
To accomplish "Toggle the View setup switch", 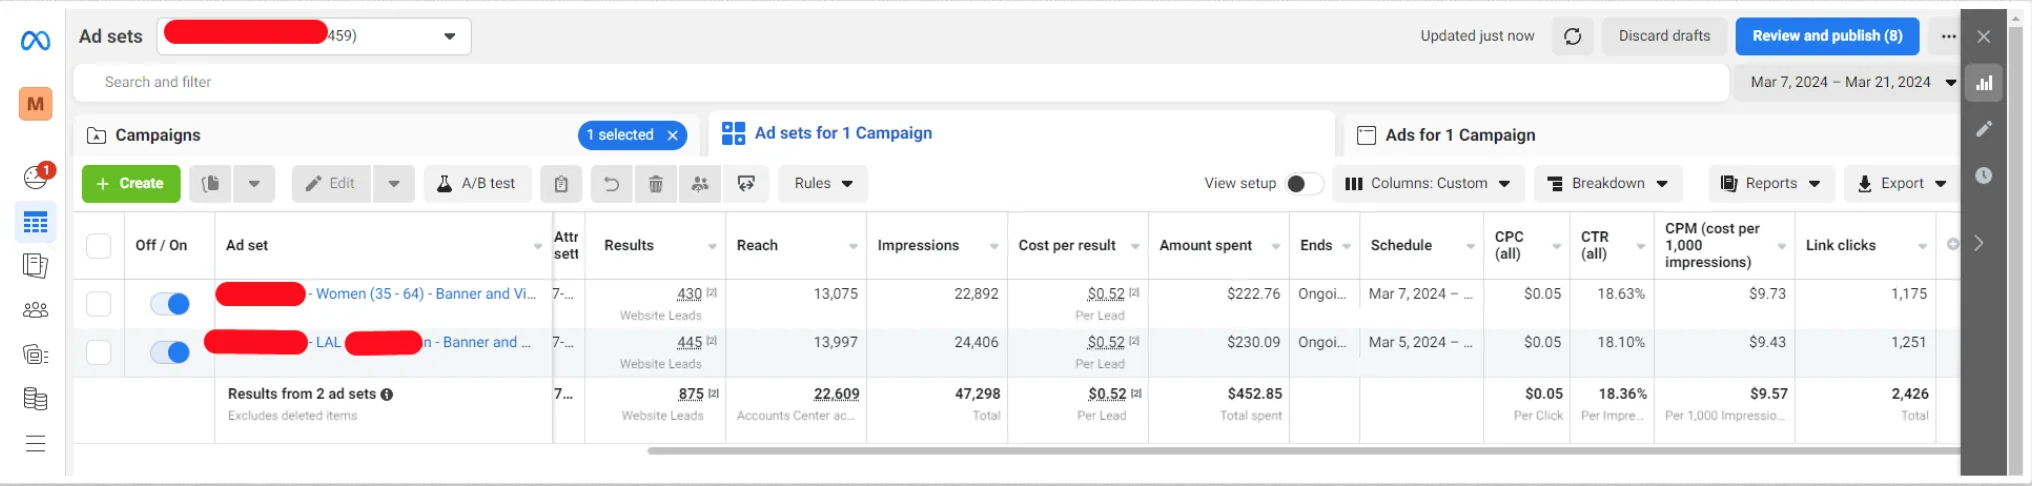I will coord(1304,184).
